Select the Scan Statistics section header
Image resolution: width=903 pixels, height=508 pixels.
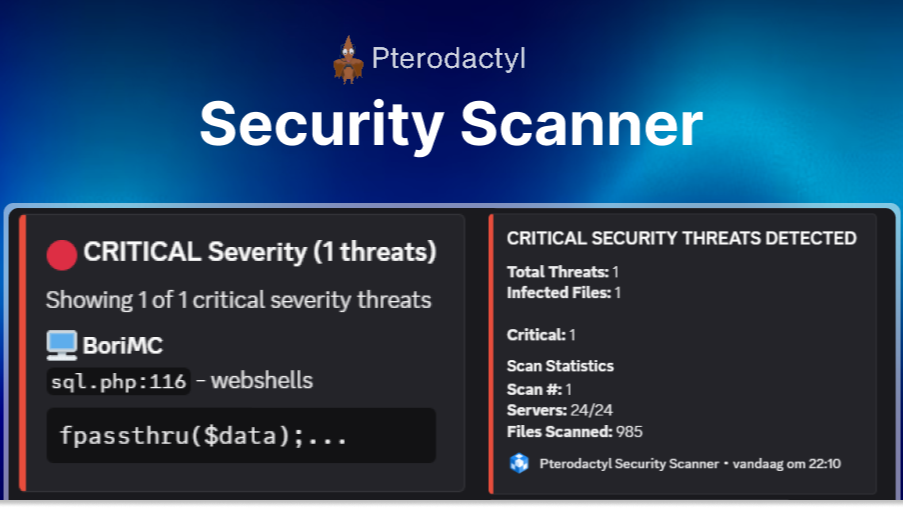coord(560,366)
